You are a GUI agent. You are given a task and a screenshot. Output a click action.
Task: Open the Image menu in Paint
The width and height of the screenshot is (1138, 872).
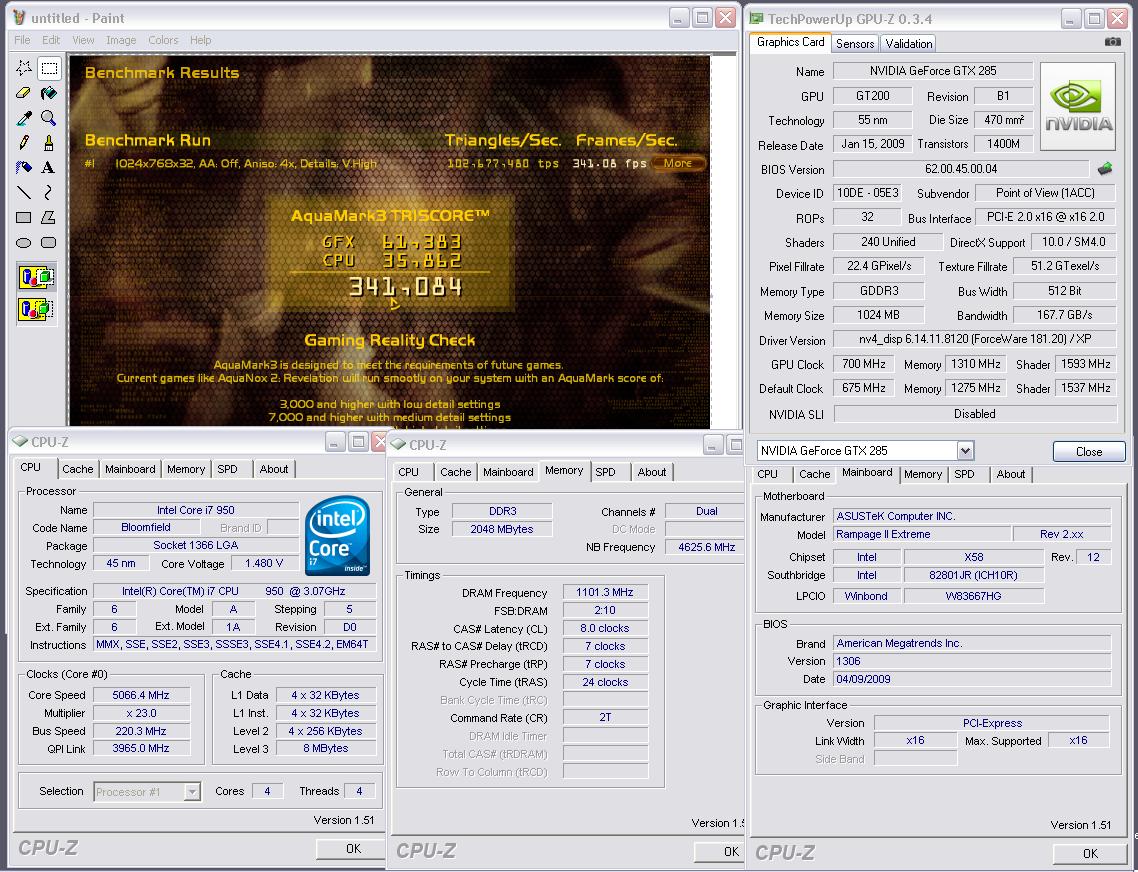[121, 40]
